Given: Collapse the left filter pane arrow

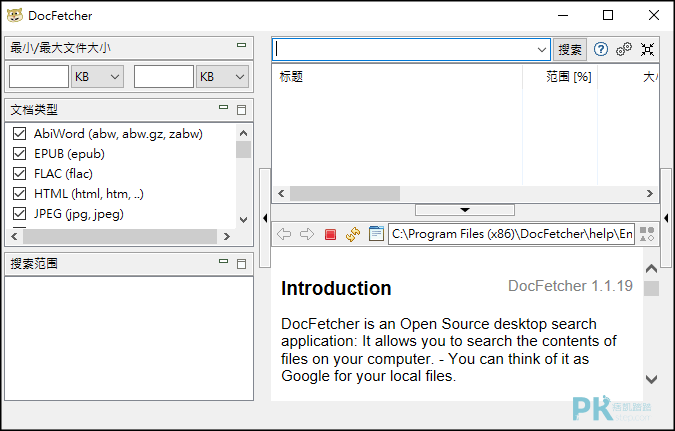Looking at the screenshot, I should click(265, 218).
